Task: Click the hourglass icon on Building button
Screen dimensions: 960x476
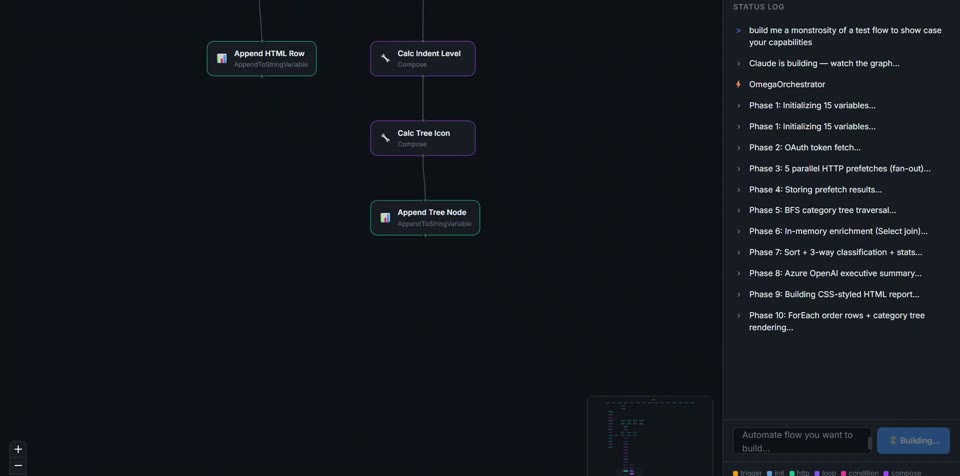Action: pyautogui.click(x=893, y=440)
